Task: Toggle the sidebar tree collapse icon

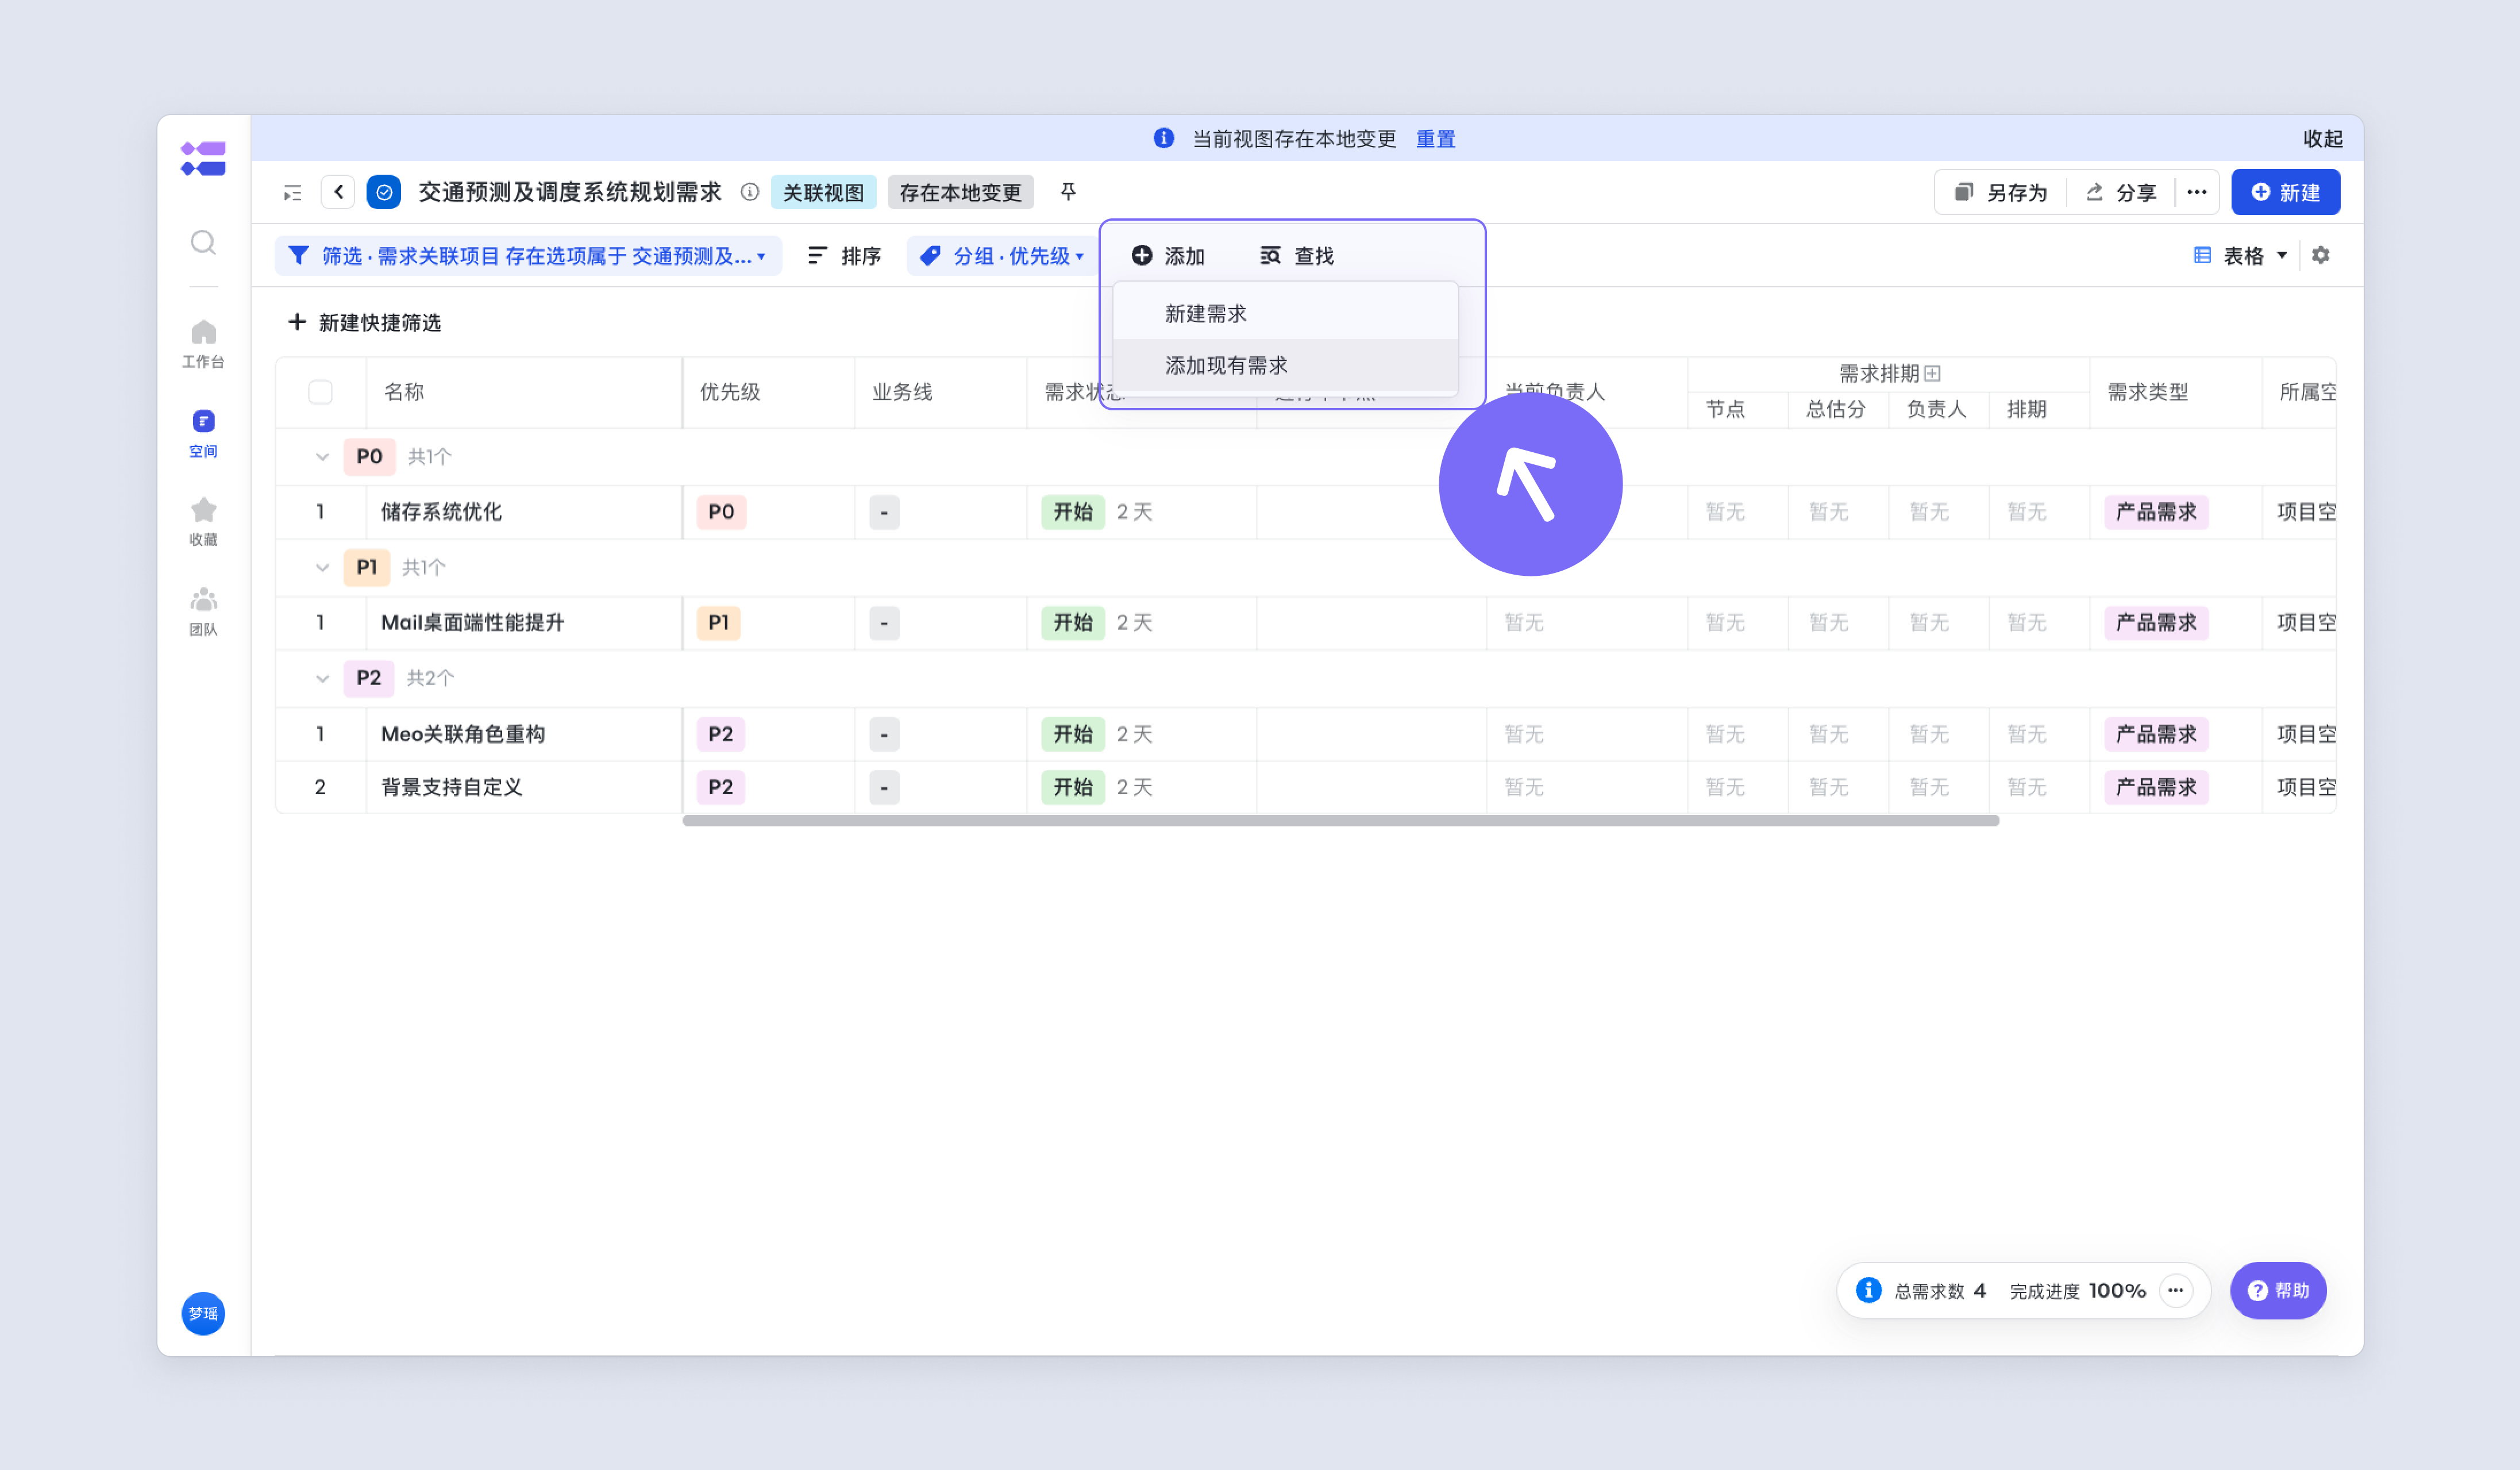Action: click(x=292, y=193)
